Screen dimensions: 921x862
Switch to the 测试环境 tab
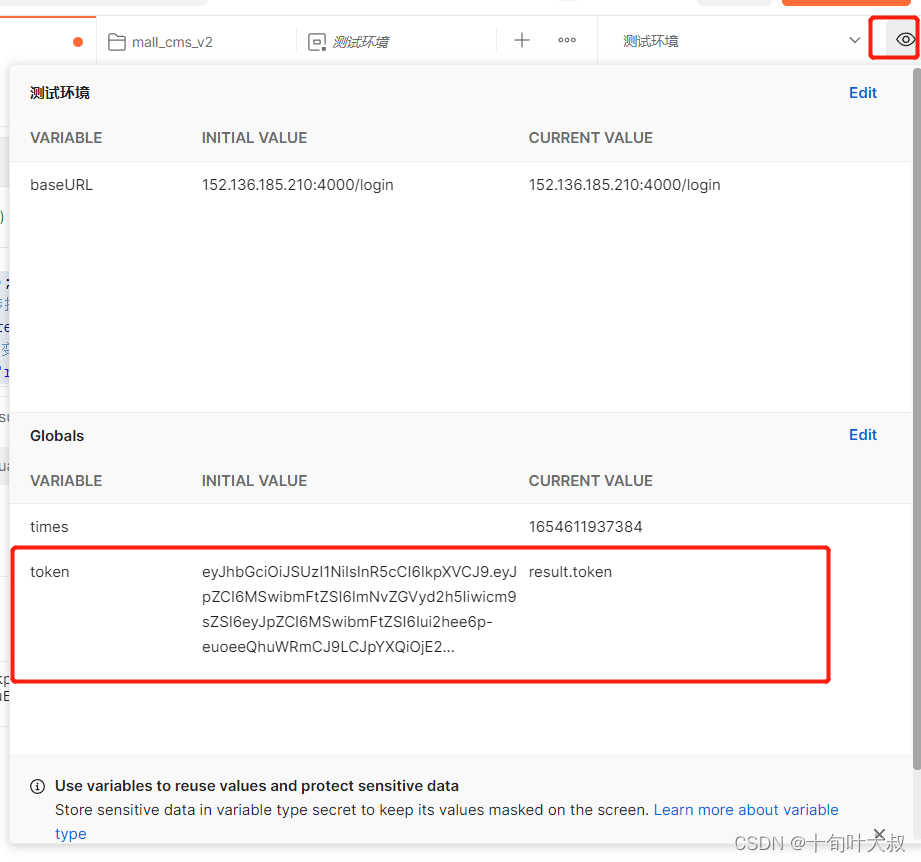(x=396, y=42)
